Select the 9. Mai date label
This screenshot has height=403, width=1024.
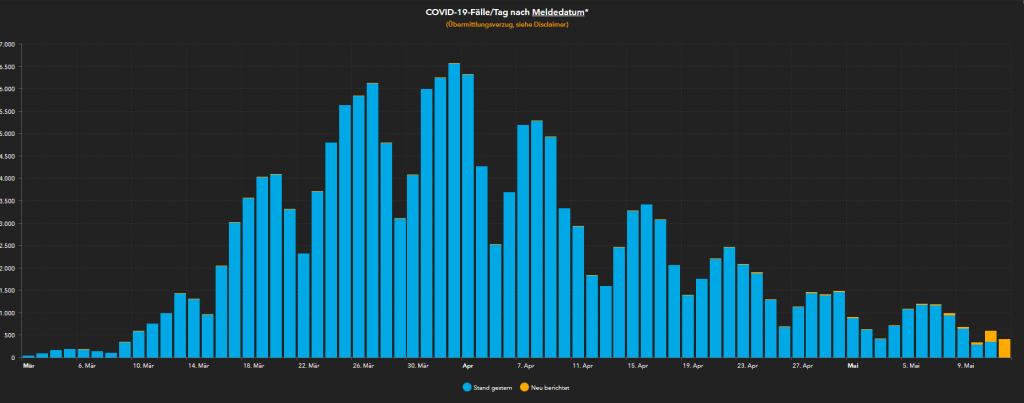[964, 366]
